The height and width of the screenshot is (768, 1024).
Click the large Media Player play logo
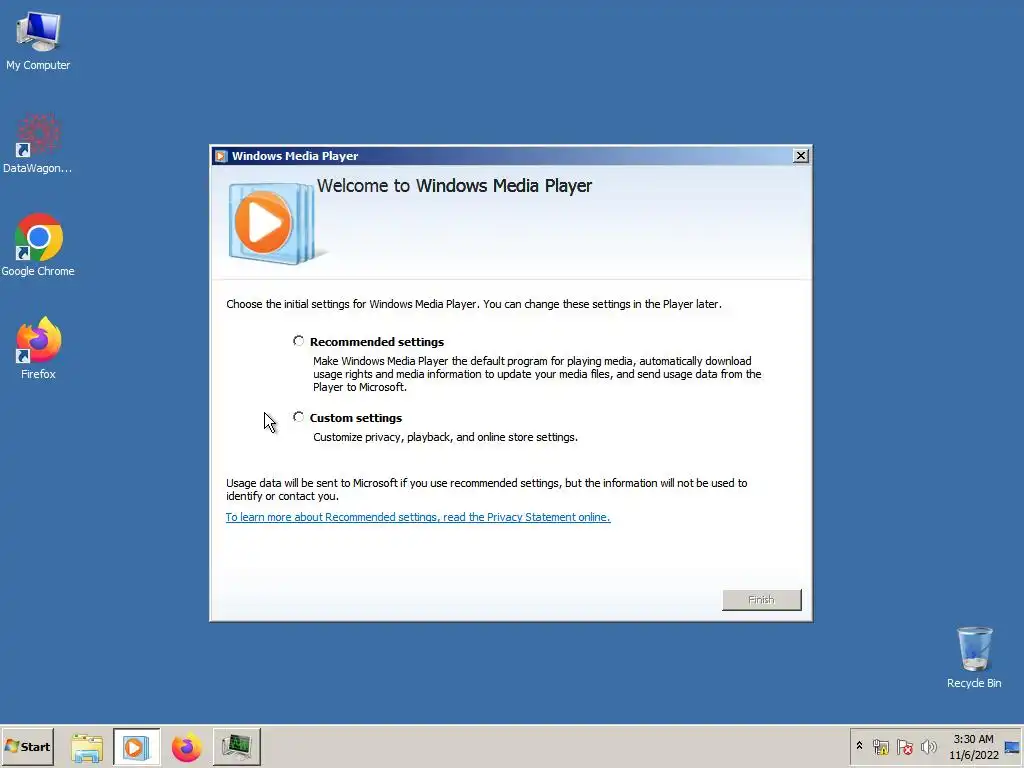pyautogui.click(x=271, y=223)
